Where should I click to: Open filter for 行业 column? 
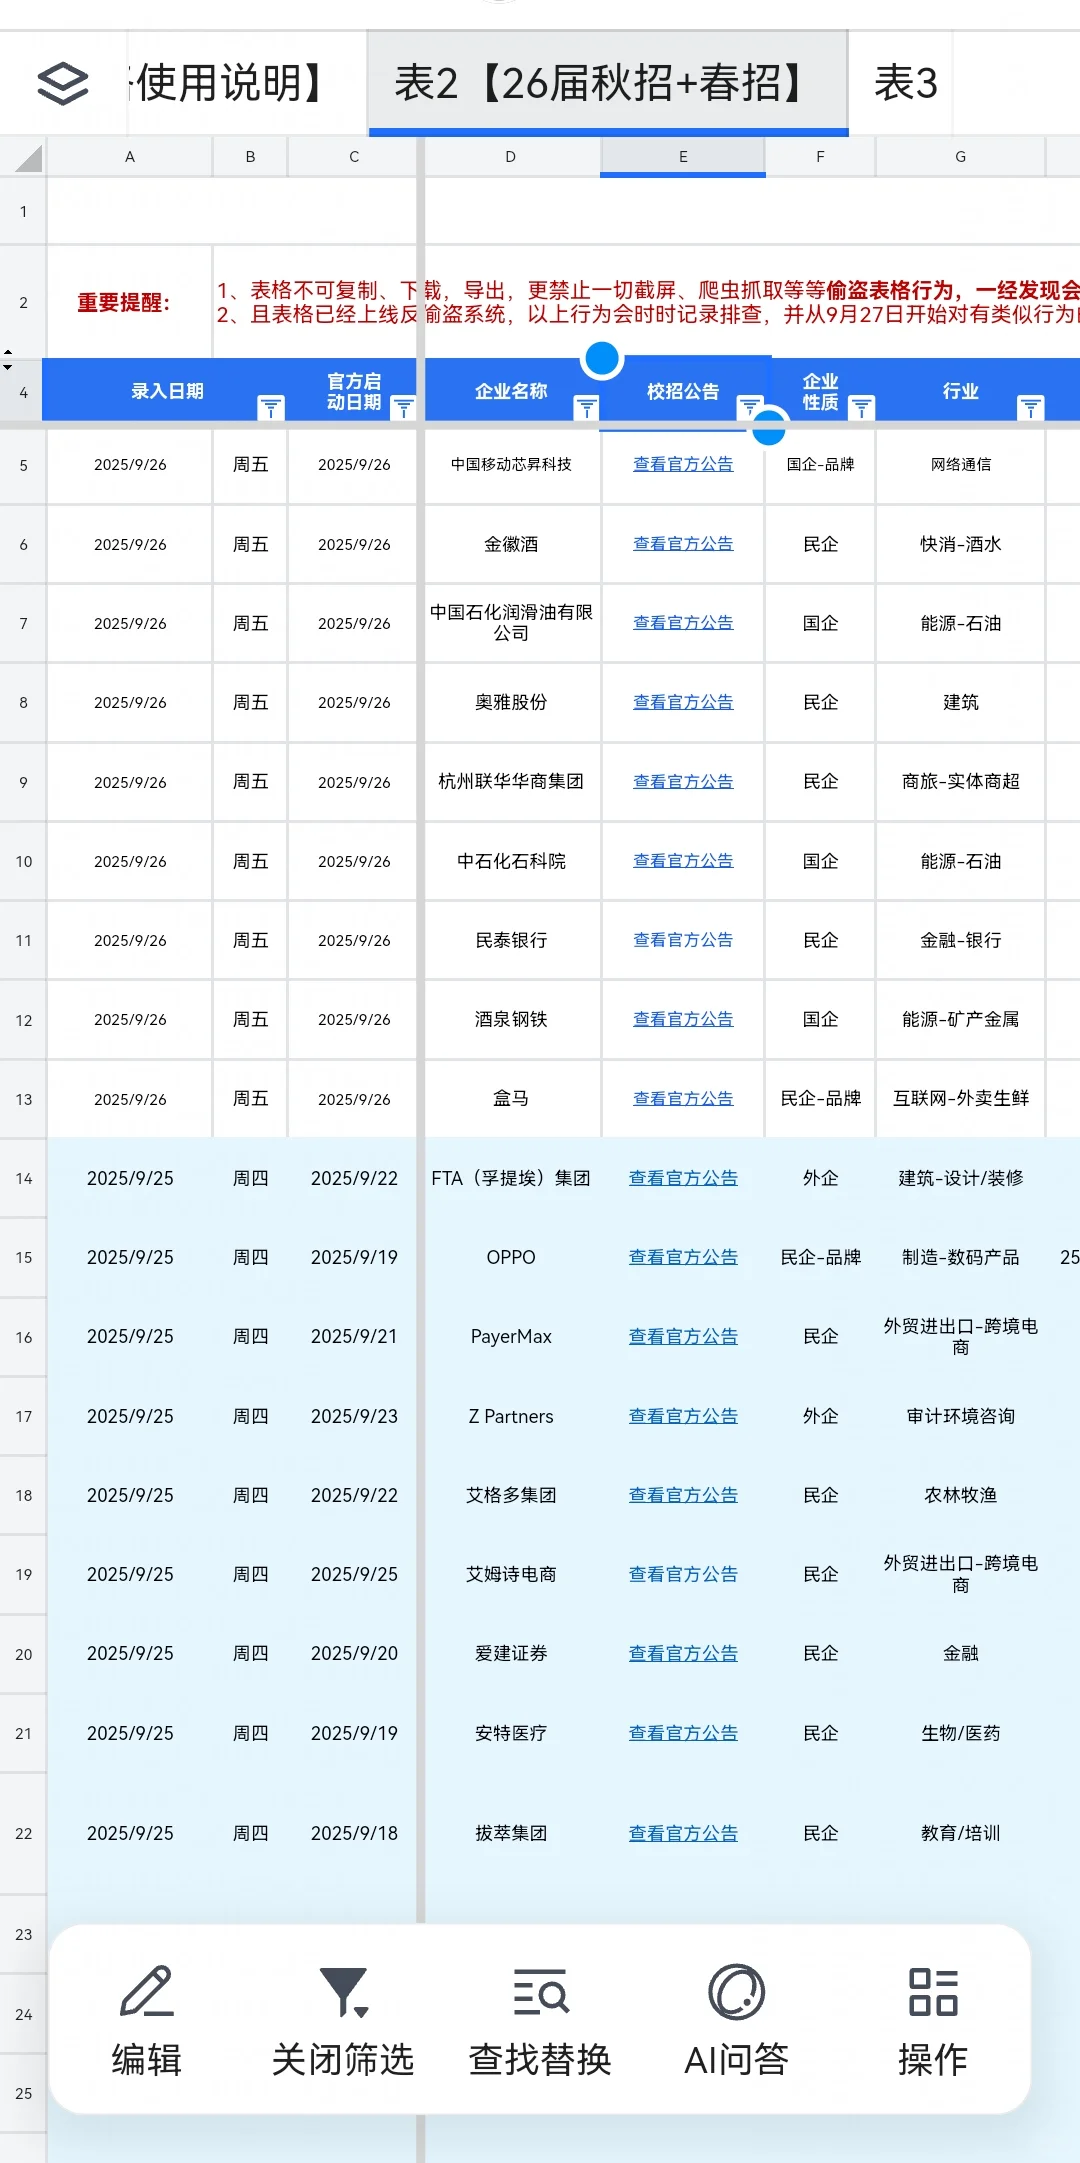(x=1031, y=407)
